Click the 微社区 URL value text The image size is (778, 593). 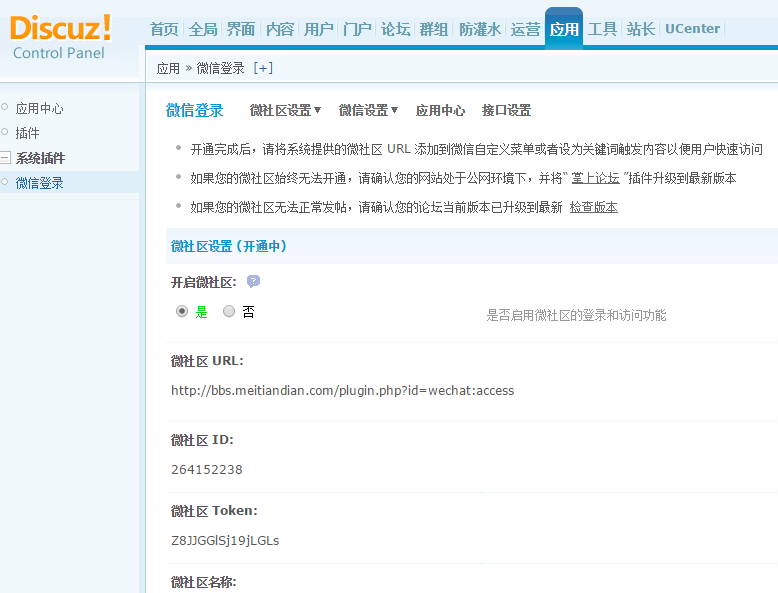click(342, 391)
